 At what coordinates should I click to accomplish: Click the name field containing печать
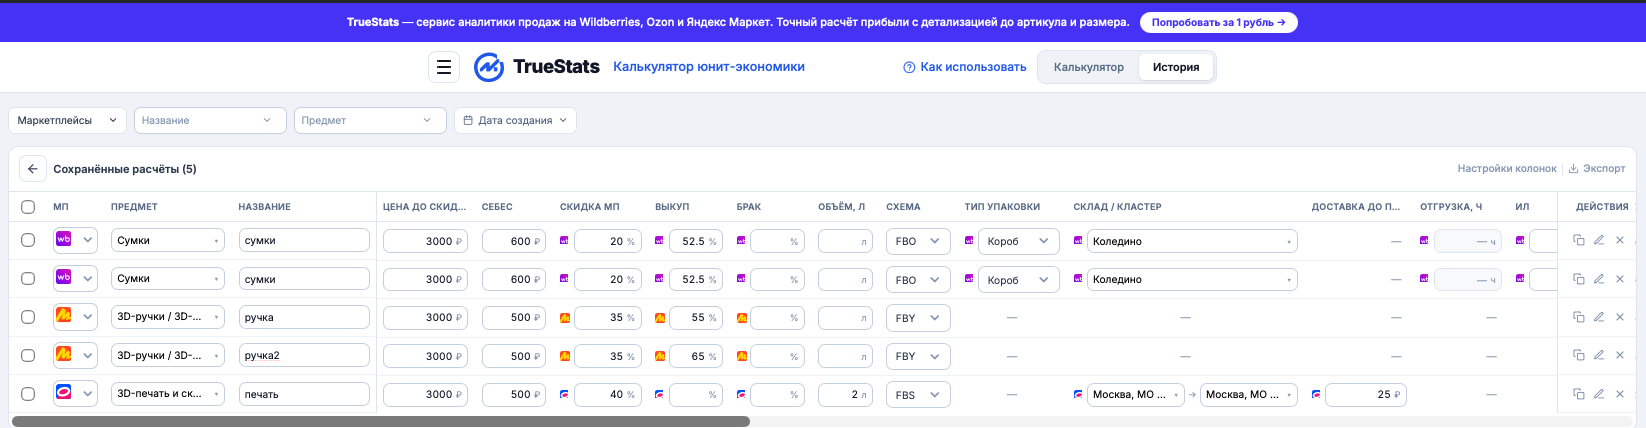(x=304, y=394)
